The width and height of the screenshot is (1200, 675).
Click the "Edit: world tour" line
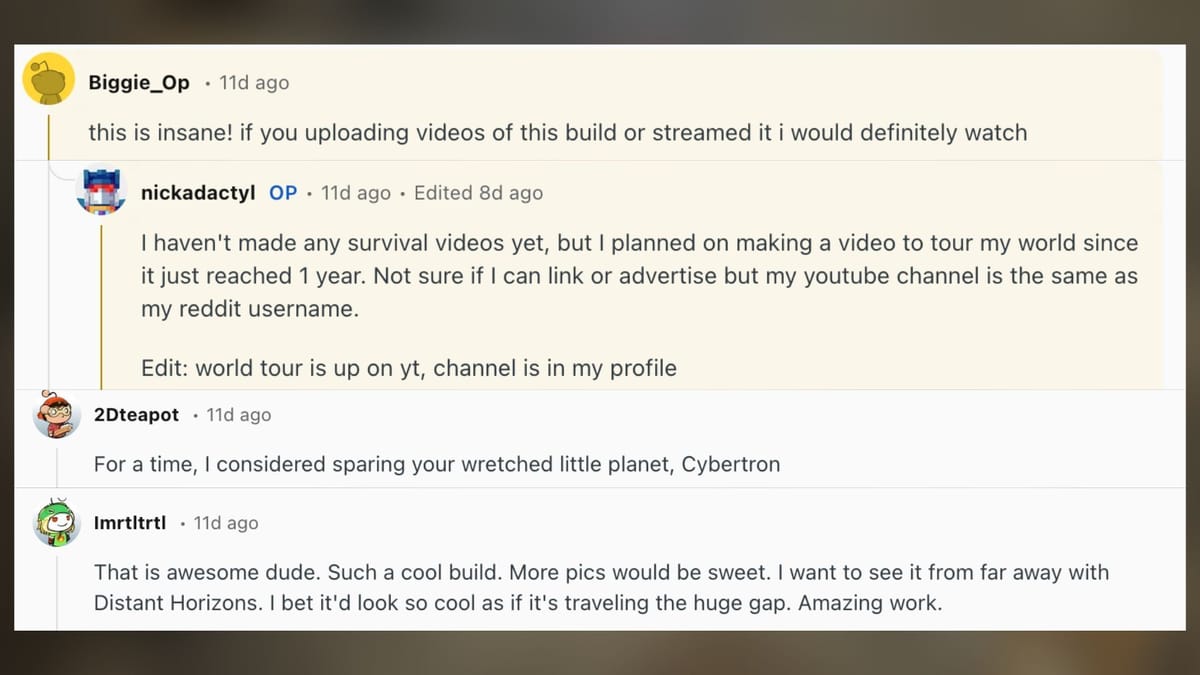pos(408,368)
